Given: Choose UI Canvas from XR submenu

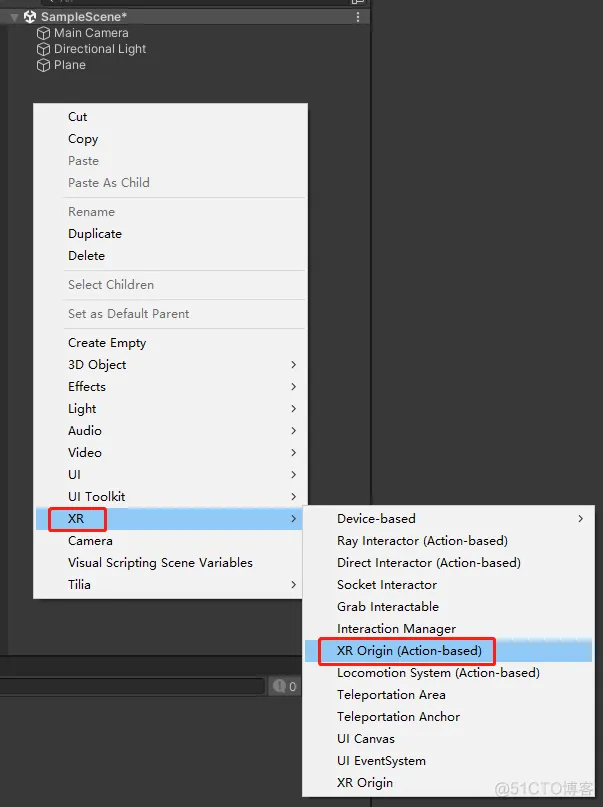Looking at the screenshot, I should (x=449, y=739).
